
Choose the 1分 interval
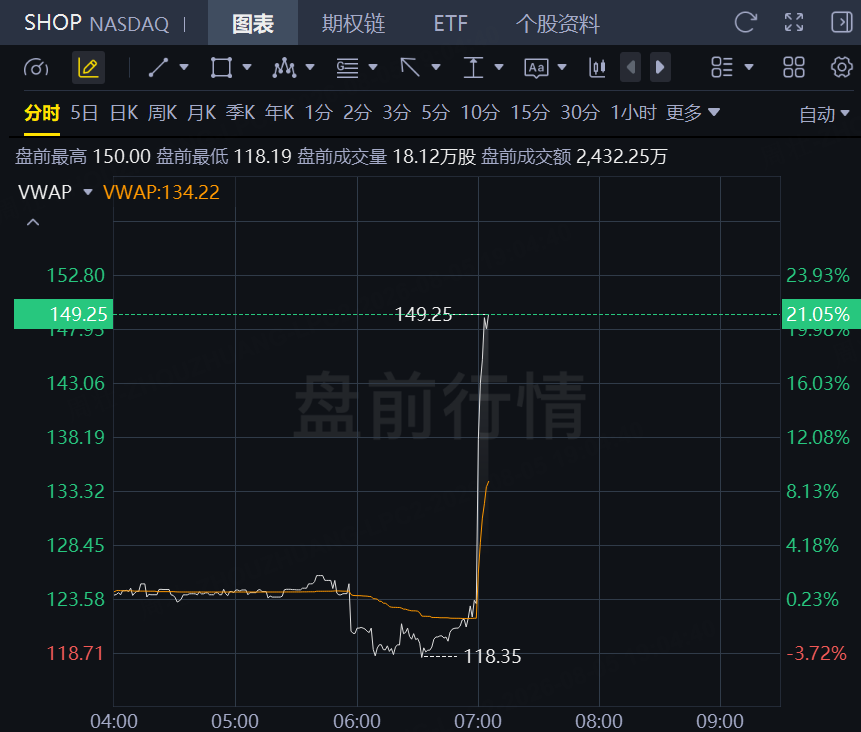click(x=318, y=113)
